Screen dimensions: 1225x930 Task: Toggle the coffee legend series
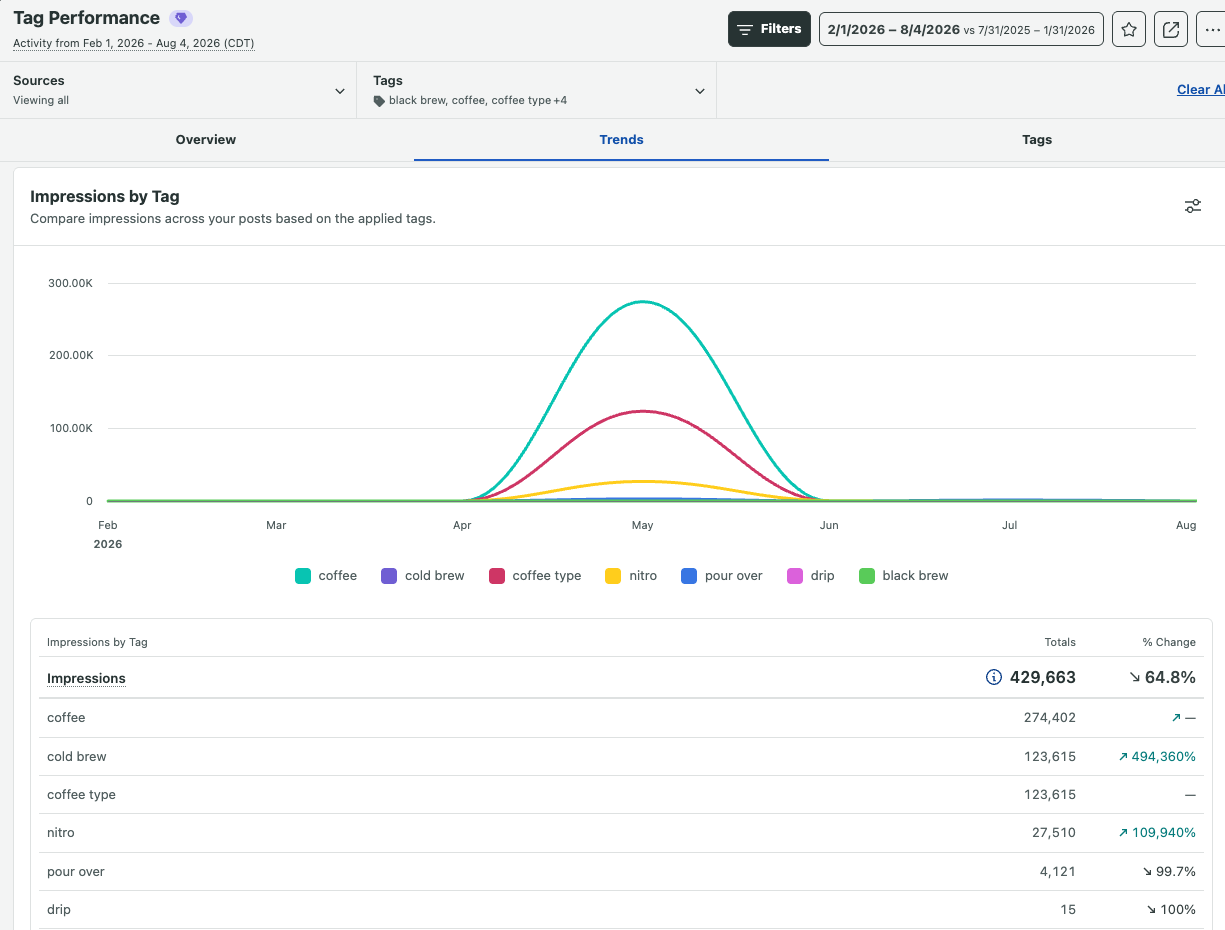(326, 576)
